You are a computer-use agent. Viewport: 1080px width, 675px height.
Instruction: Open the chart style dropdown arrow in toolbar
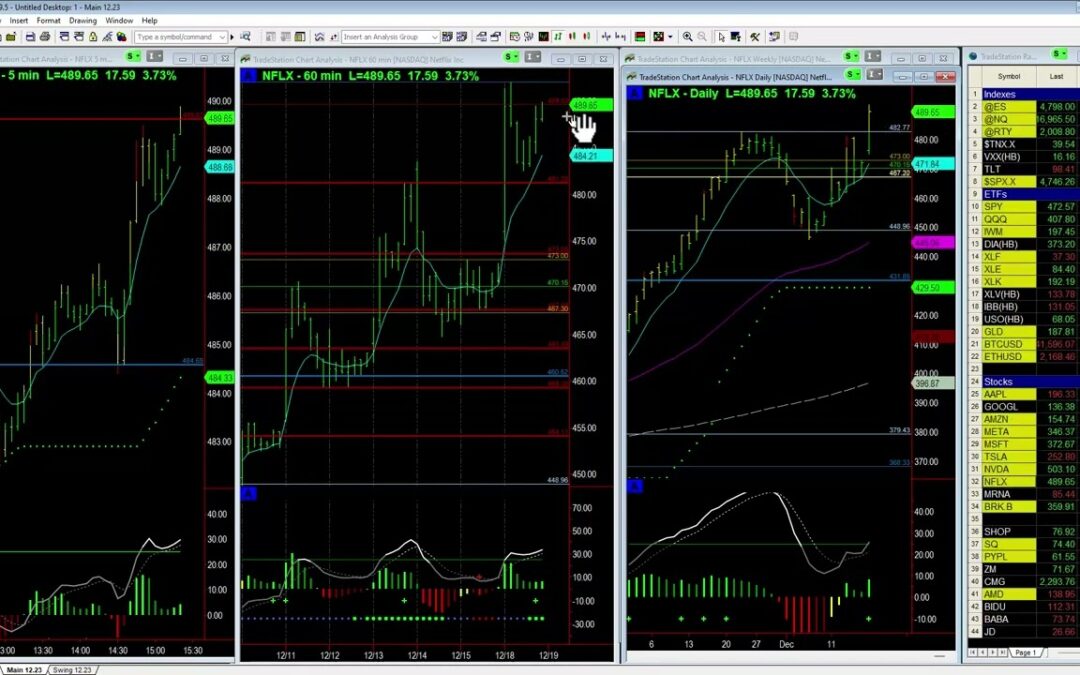coord(670,37)
